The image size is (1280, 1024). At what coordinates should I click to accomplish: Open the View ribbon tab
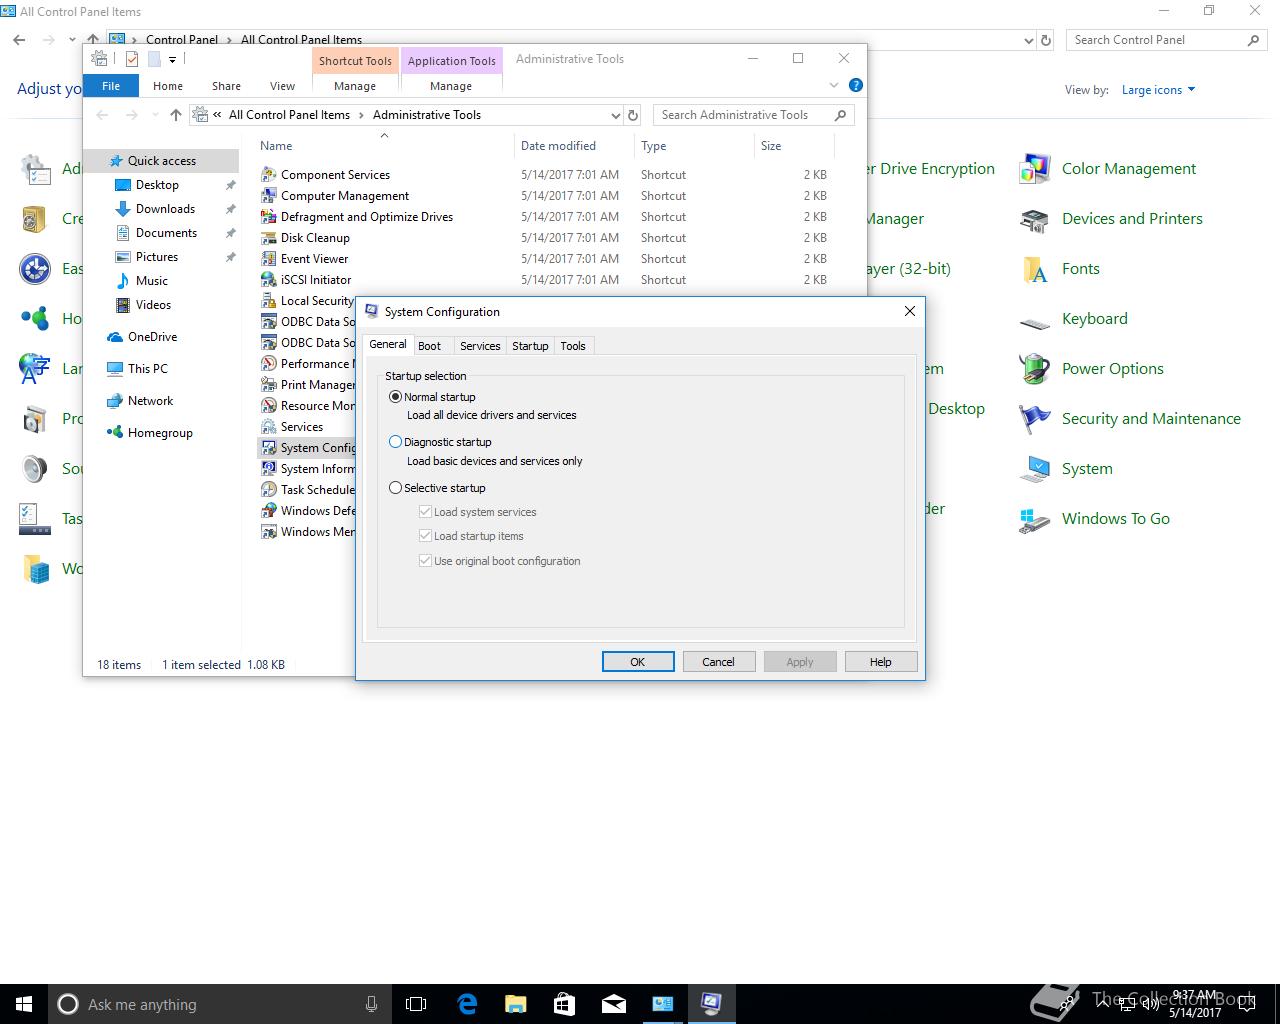pos(283,86)
